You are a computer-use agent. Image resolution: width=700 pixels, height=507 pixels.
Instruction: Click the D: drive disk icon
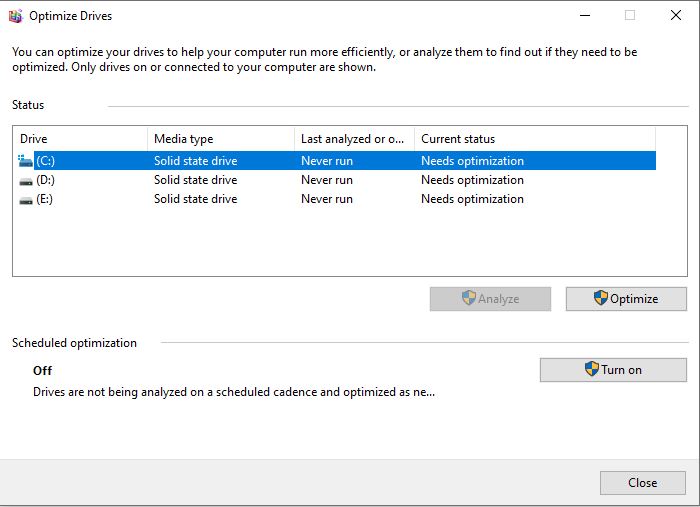click(x=26, y=181)
